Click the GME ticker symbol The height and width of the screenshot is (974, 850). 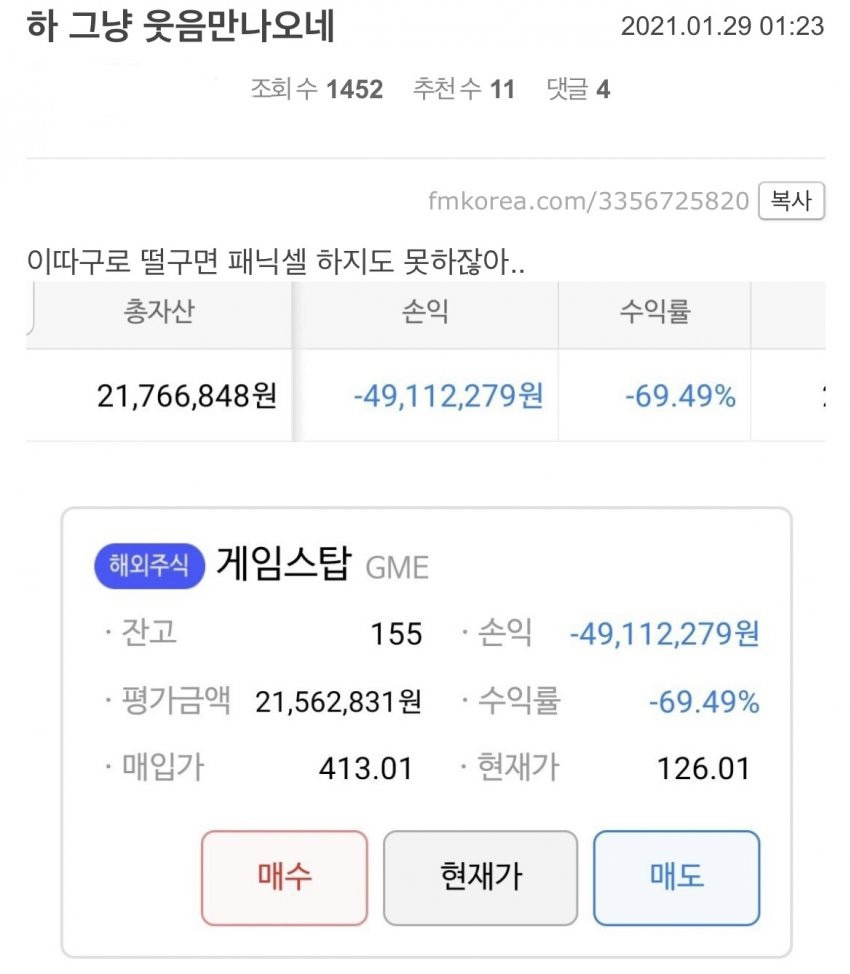(x=397, y=568)
